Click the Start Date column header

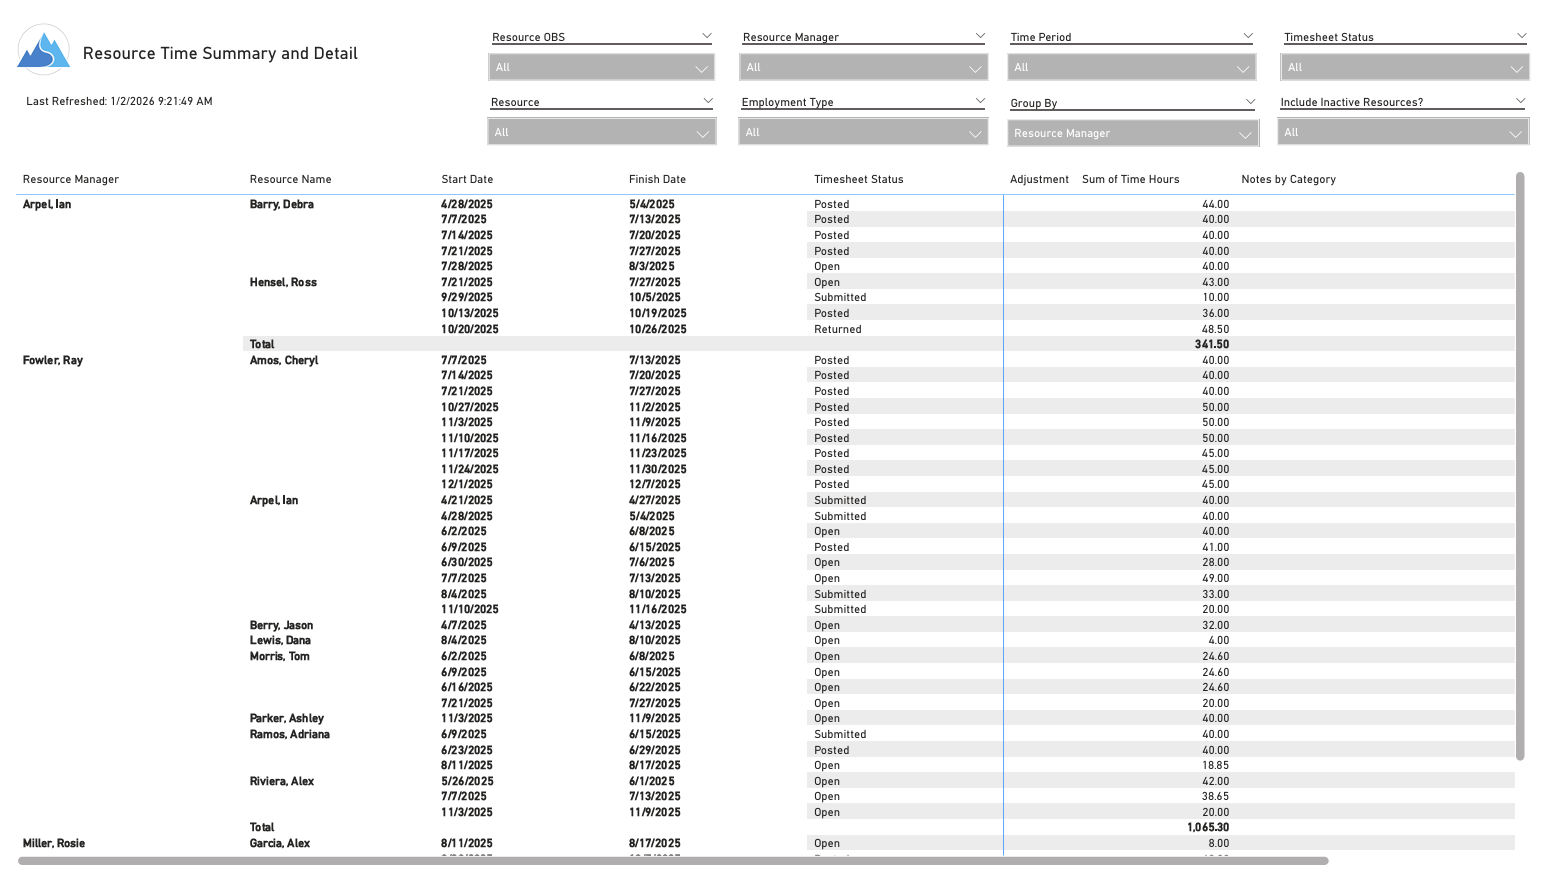[467, 179]
